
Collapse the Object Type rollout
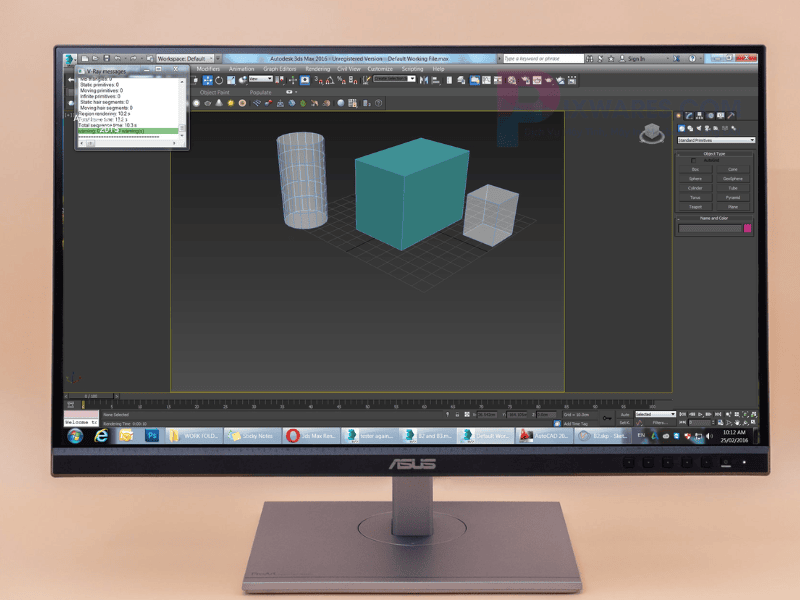point(715,153)
